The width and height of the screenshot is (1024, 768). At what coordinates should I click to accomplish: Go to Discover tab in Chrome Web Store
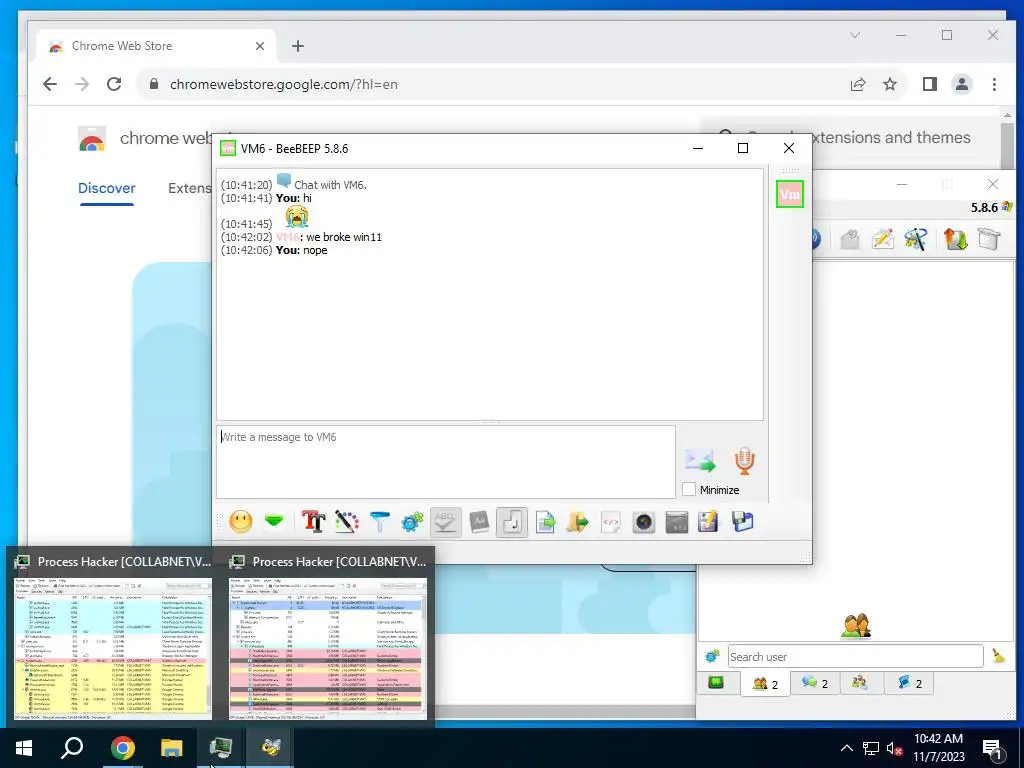[x=106, y=188]
